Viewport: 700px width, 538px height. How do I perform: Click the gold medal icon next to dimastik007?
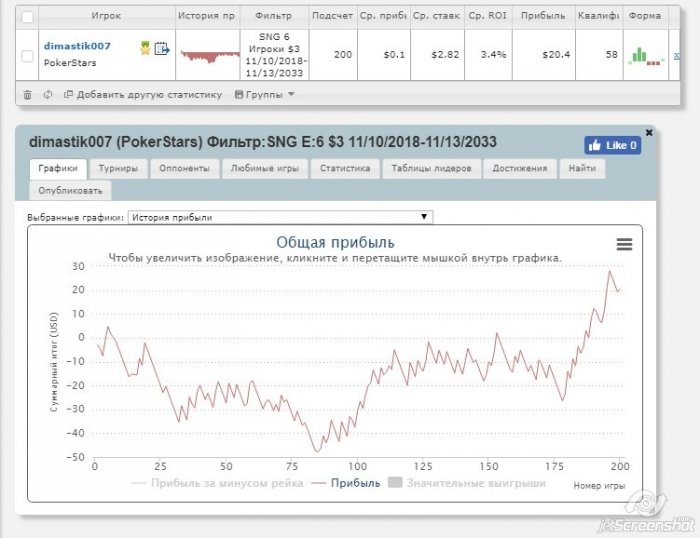pyautogui.click(x=145, y=48)
